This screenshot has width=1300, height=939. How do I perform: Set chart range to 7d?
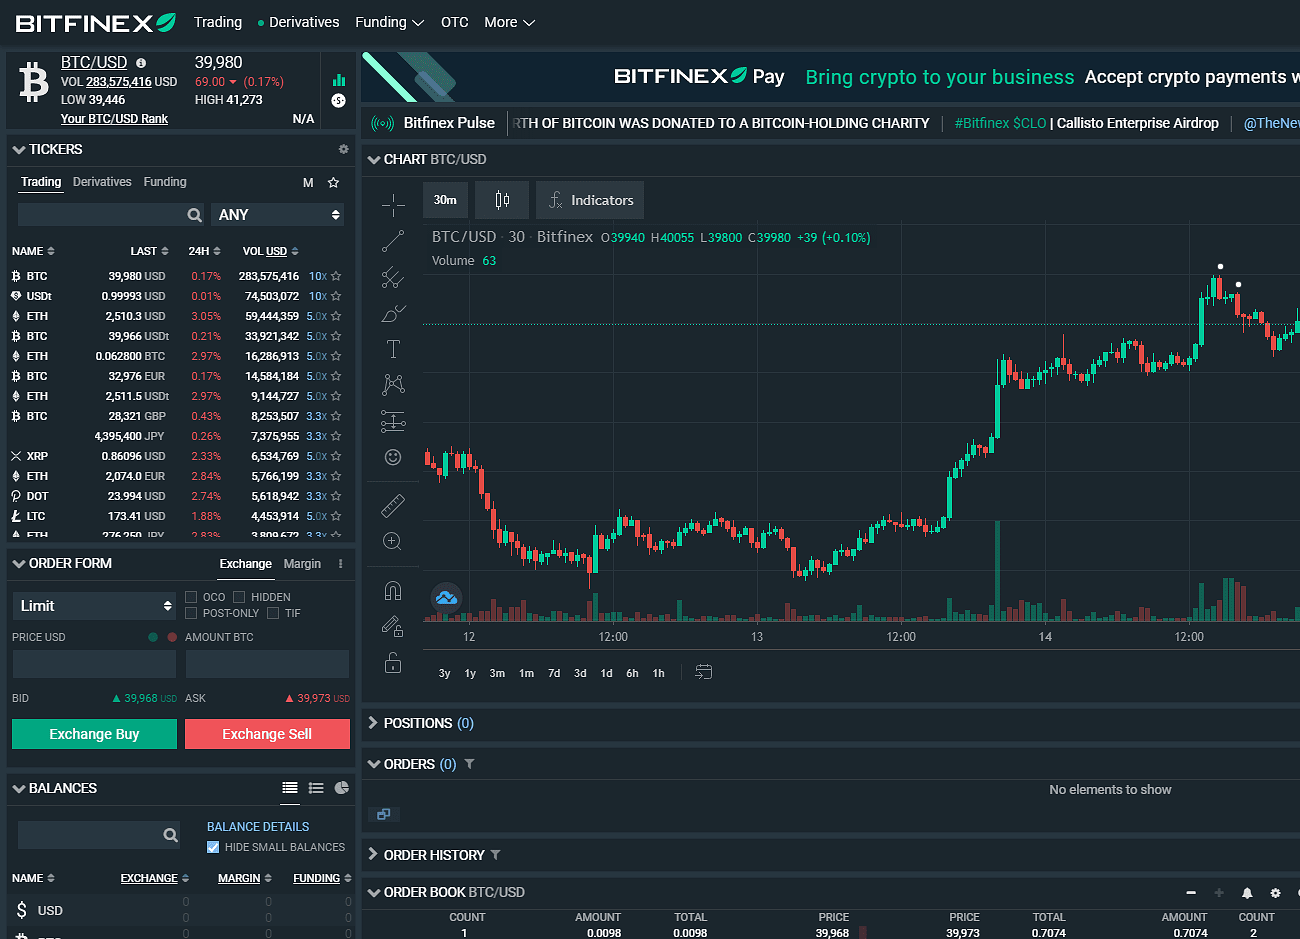click(554, 673)
